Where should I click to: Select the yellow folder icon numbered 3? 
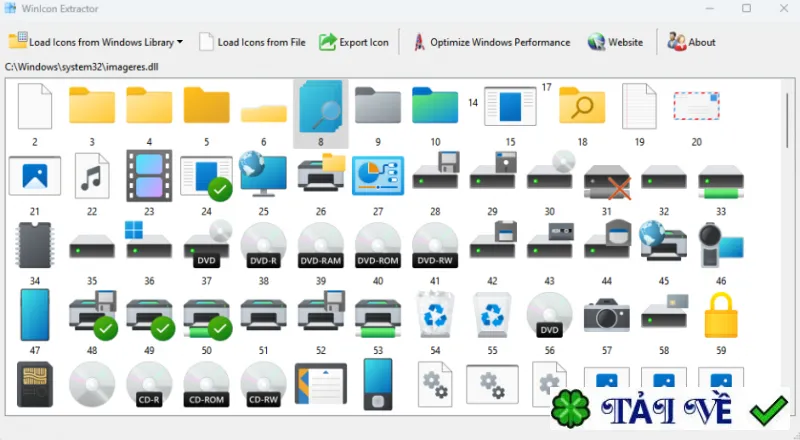point(92,105)
